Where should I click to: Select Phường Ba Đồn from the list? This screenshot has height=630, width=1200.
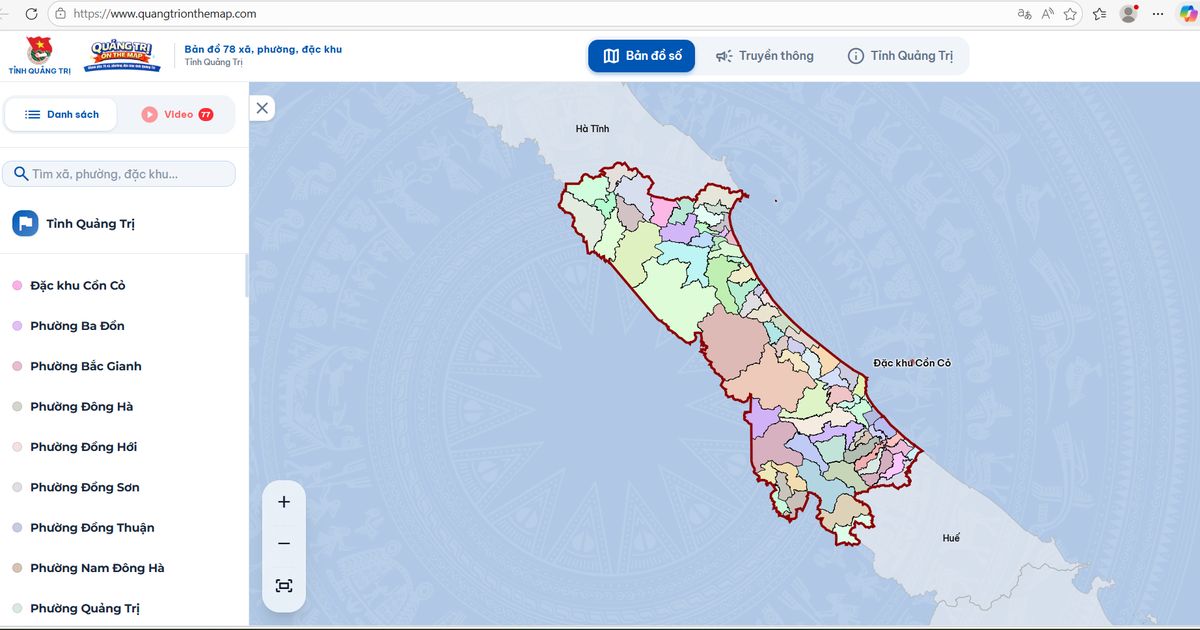click(77, 326)
